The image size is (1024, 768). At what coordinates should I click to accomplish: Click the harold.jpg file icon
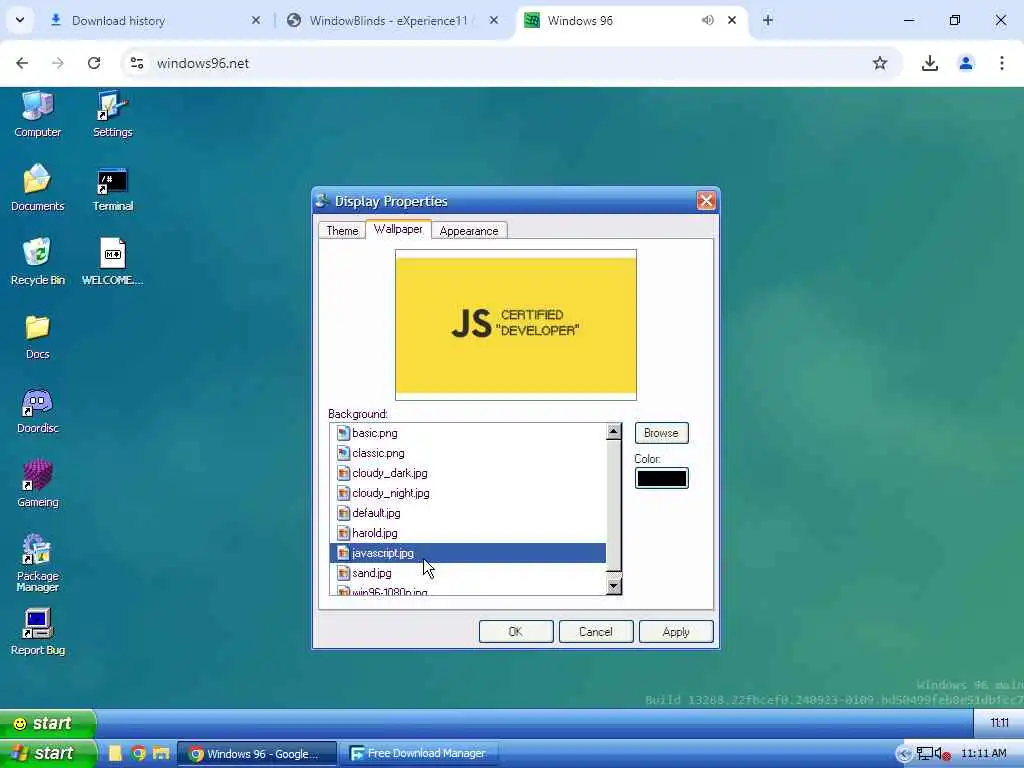(343, 534)
